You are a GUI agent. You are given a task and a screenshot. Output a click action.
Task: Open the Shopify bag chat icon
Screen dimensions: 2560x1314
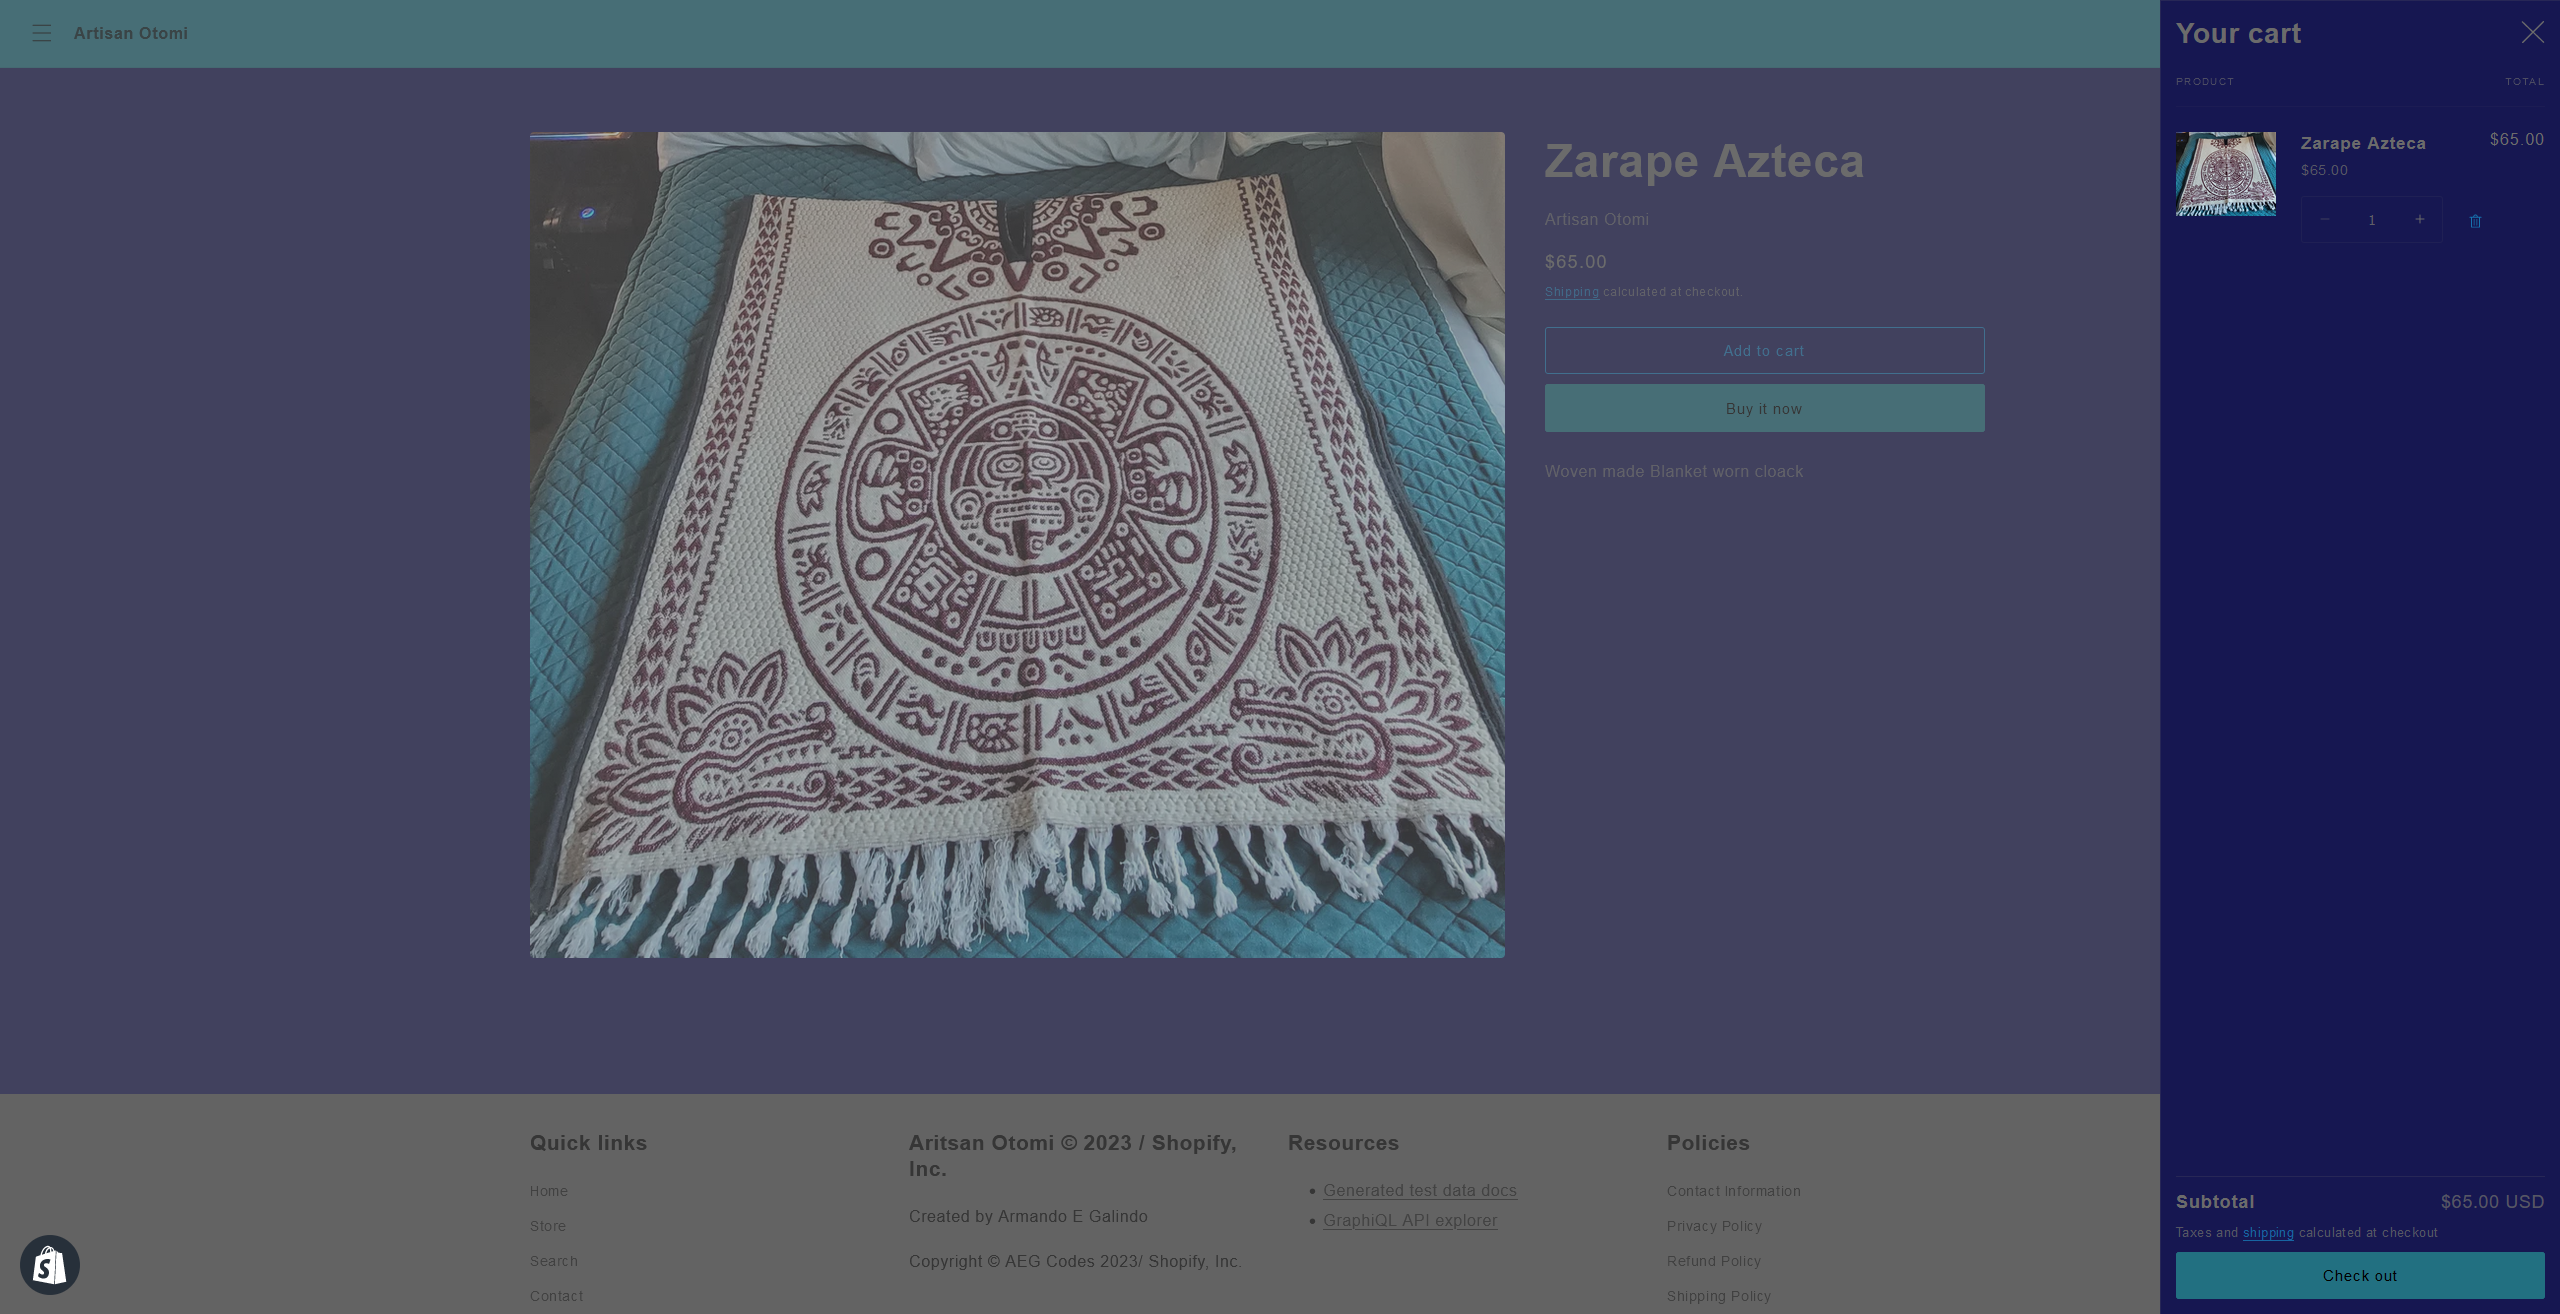tap(50, 1265)
